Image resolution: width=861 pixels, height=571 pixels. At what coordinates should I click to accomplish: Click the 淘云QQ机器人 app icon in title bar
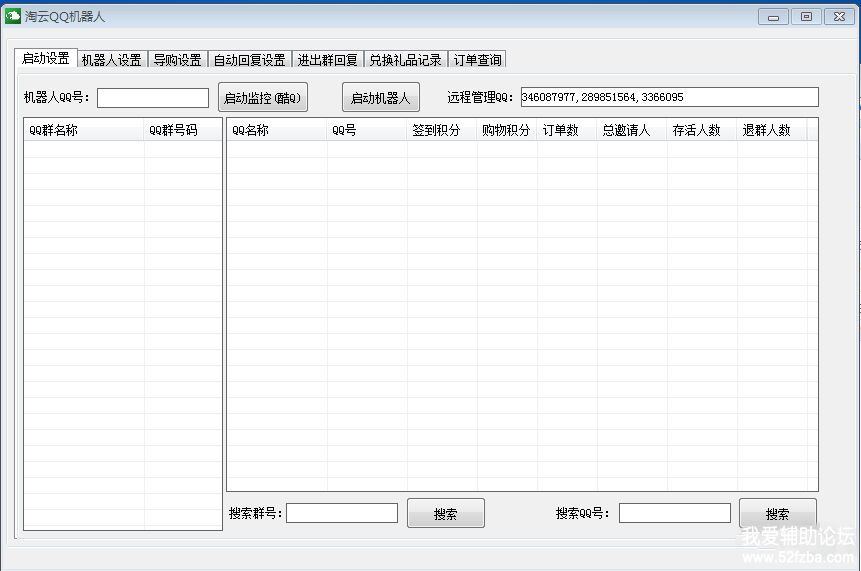point(12,16)
